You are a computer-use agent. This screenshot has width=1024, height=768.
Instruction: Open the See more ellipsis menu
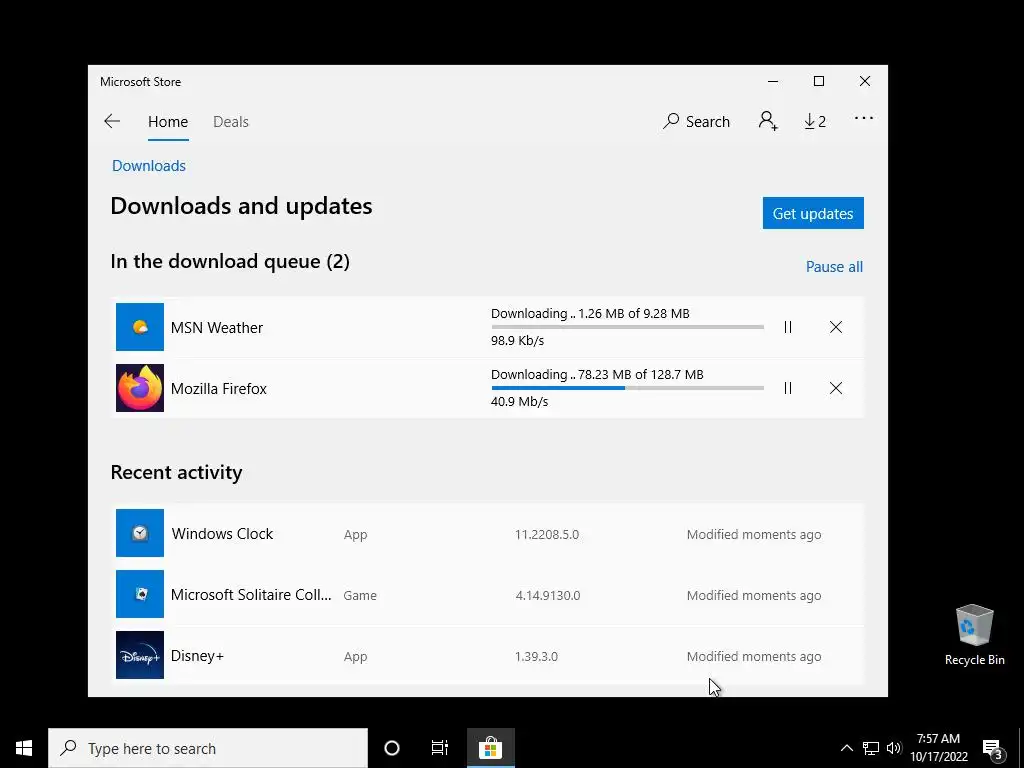863,118
